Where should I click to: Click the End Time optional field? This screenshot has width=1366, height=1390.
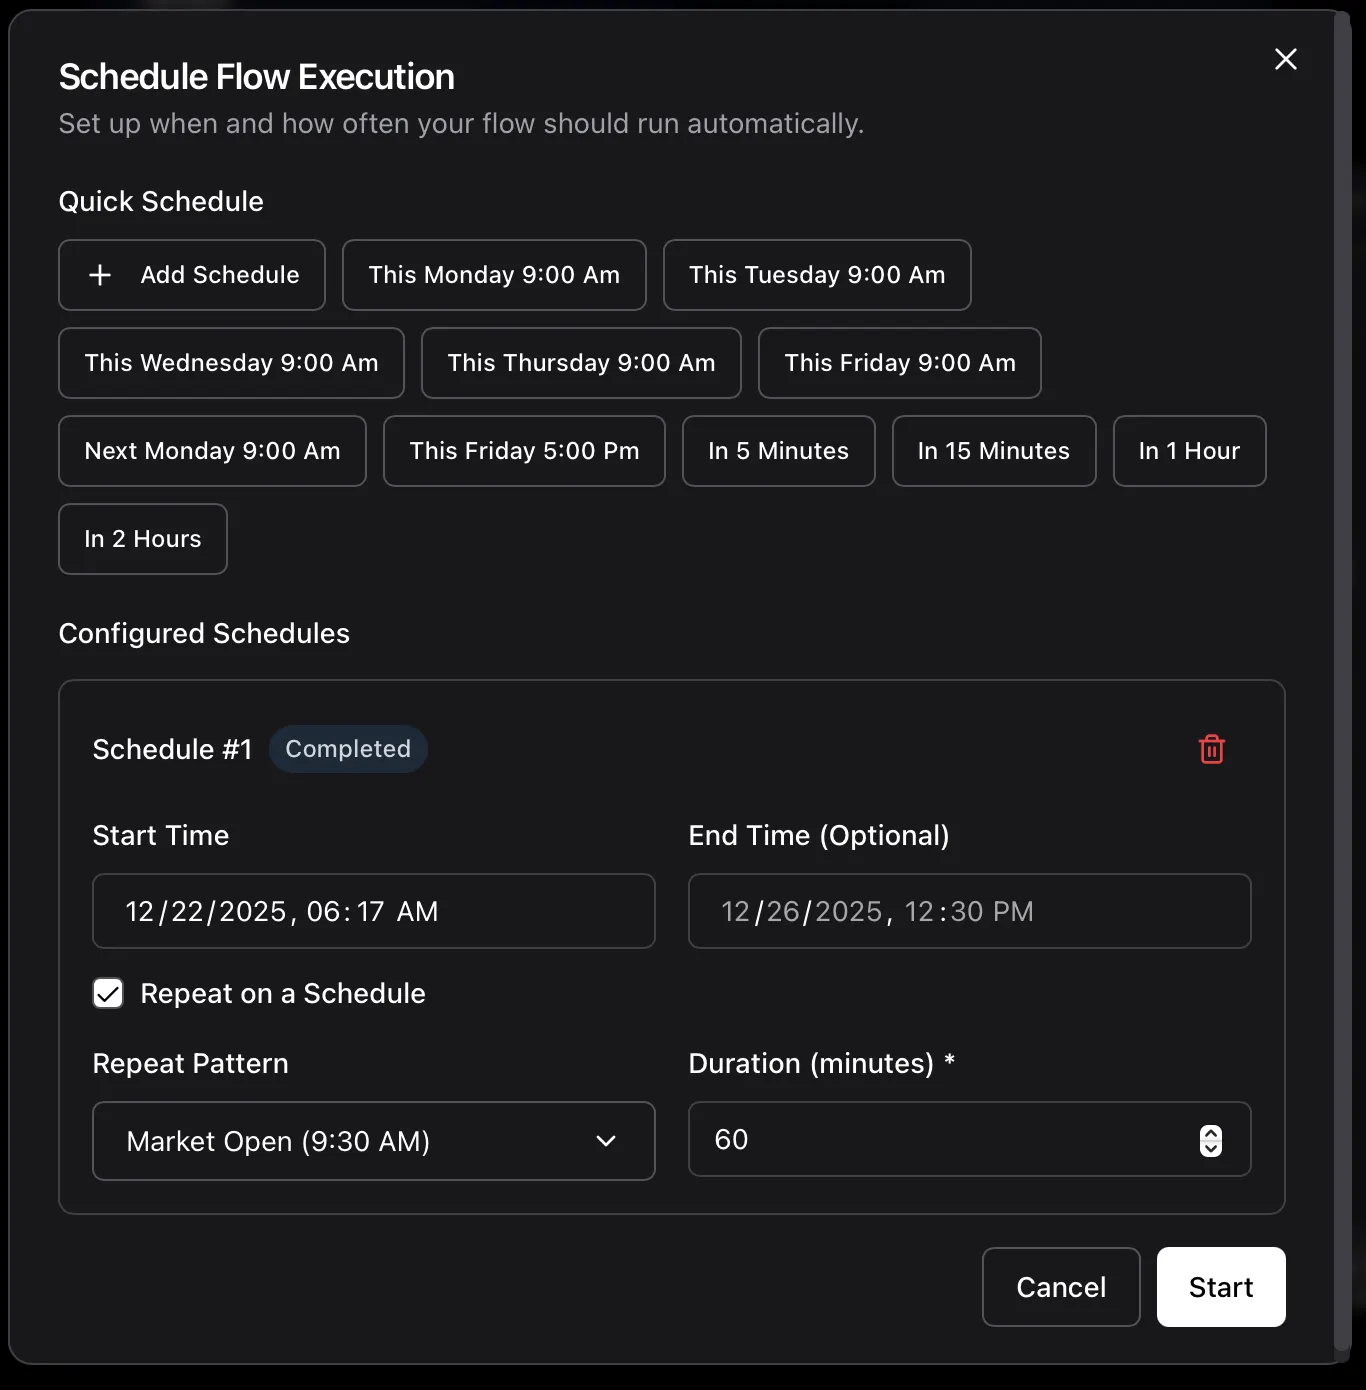click(x=969, y=911)
